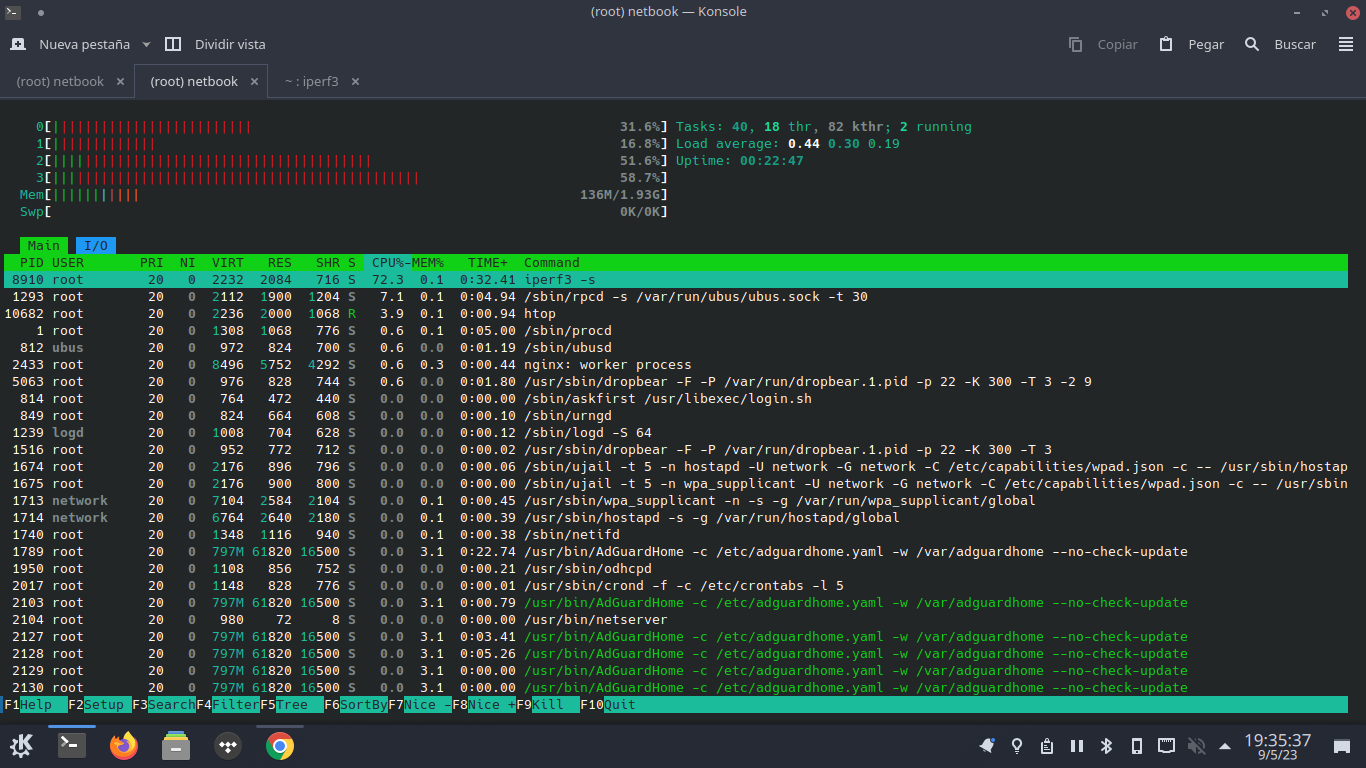This screenshot has height=768, width=1366.
Task: Click F8 Nice + in htop footer
Action: pos(484,704)
